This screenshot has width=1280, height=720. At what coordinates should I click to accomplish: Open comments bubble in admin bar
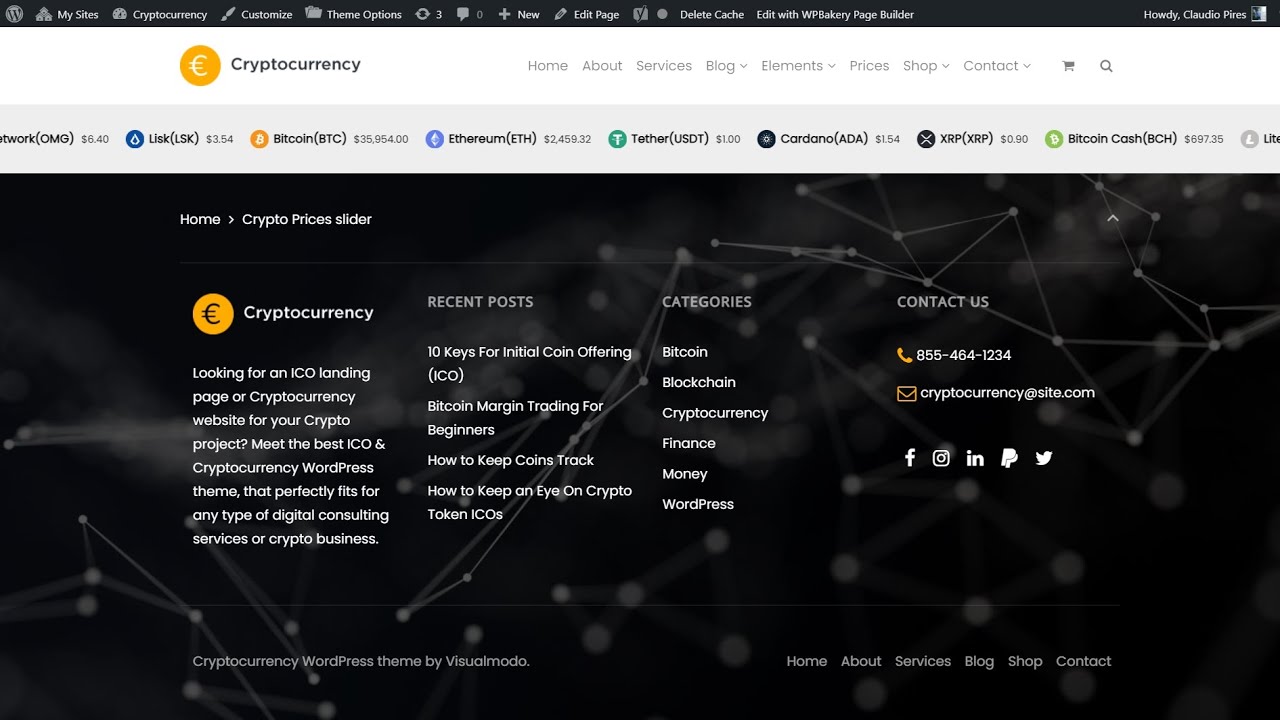click(469, 14)
